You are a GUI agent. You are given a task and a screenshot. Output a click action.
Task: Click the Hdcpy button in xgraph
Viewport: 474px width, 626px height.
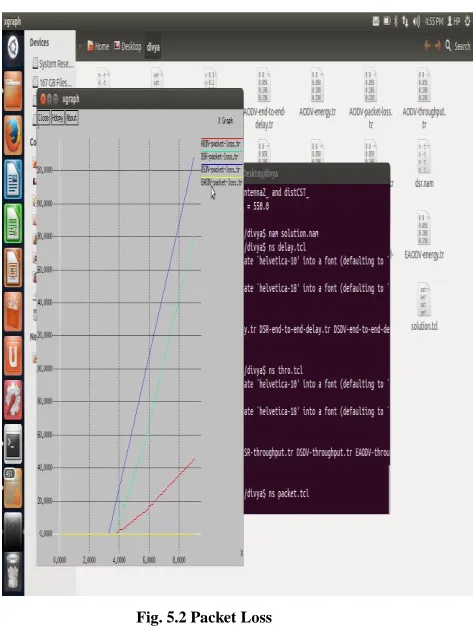(58, 118)
